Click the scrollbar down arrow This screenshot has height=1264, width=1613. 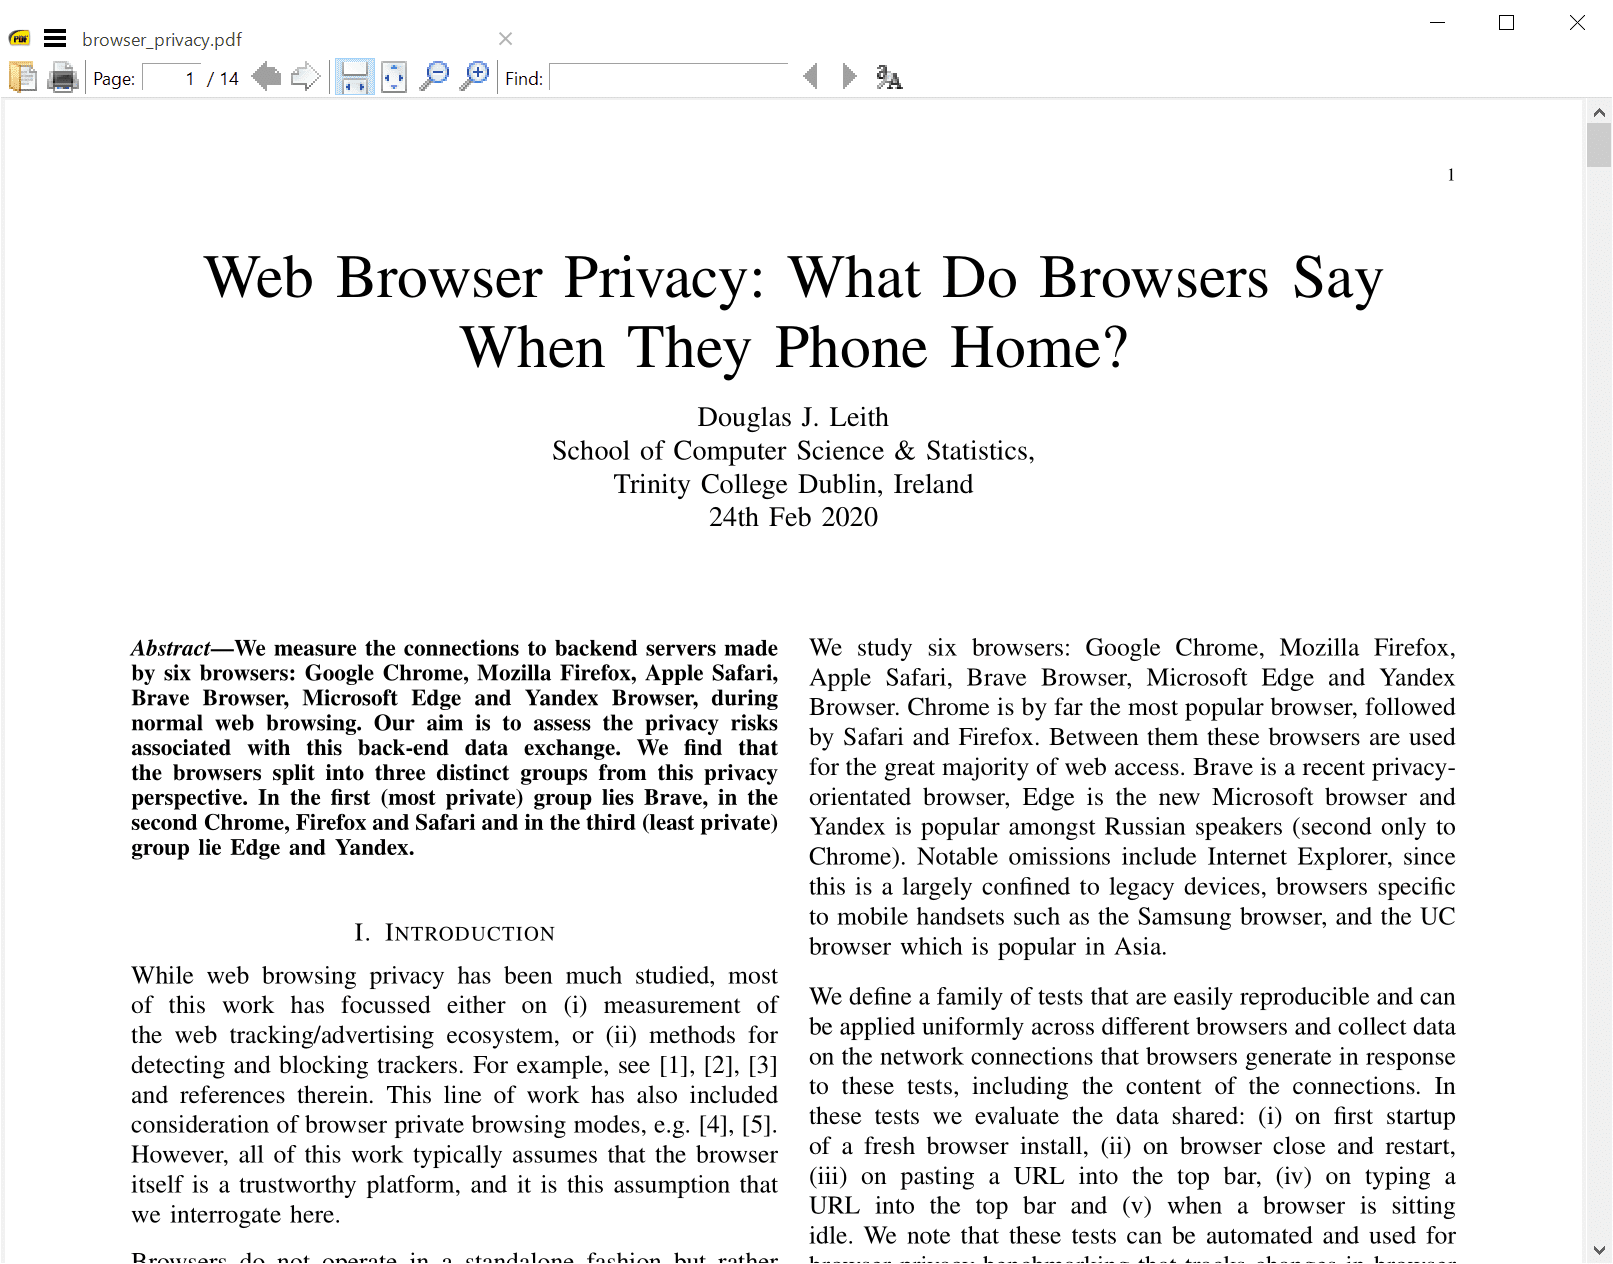point(1599,1250)
